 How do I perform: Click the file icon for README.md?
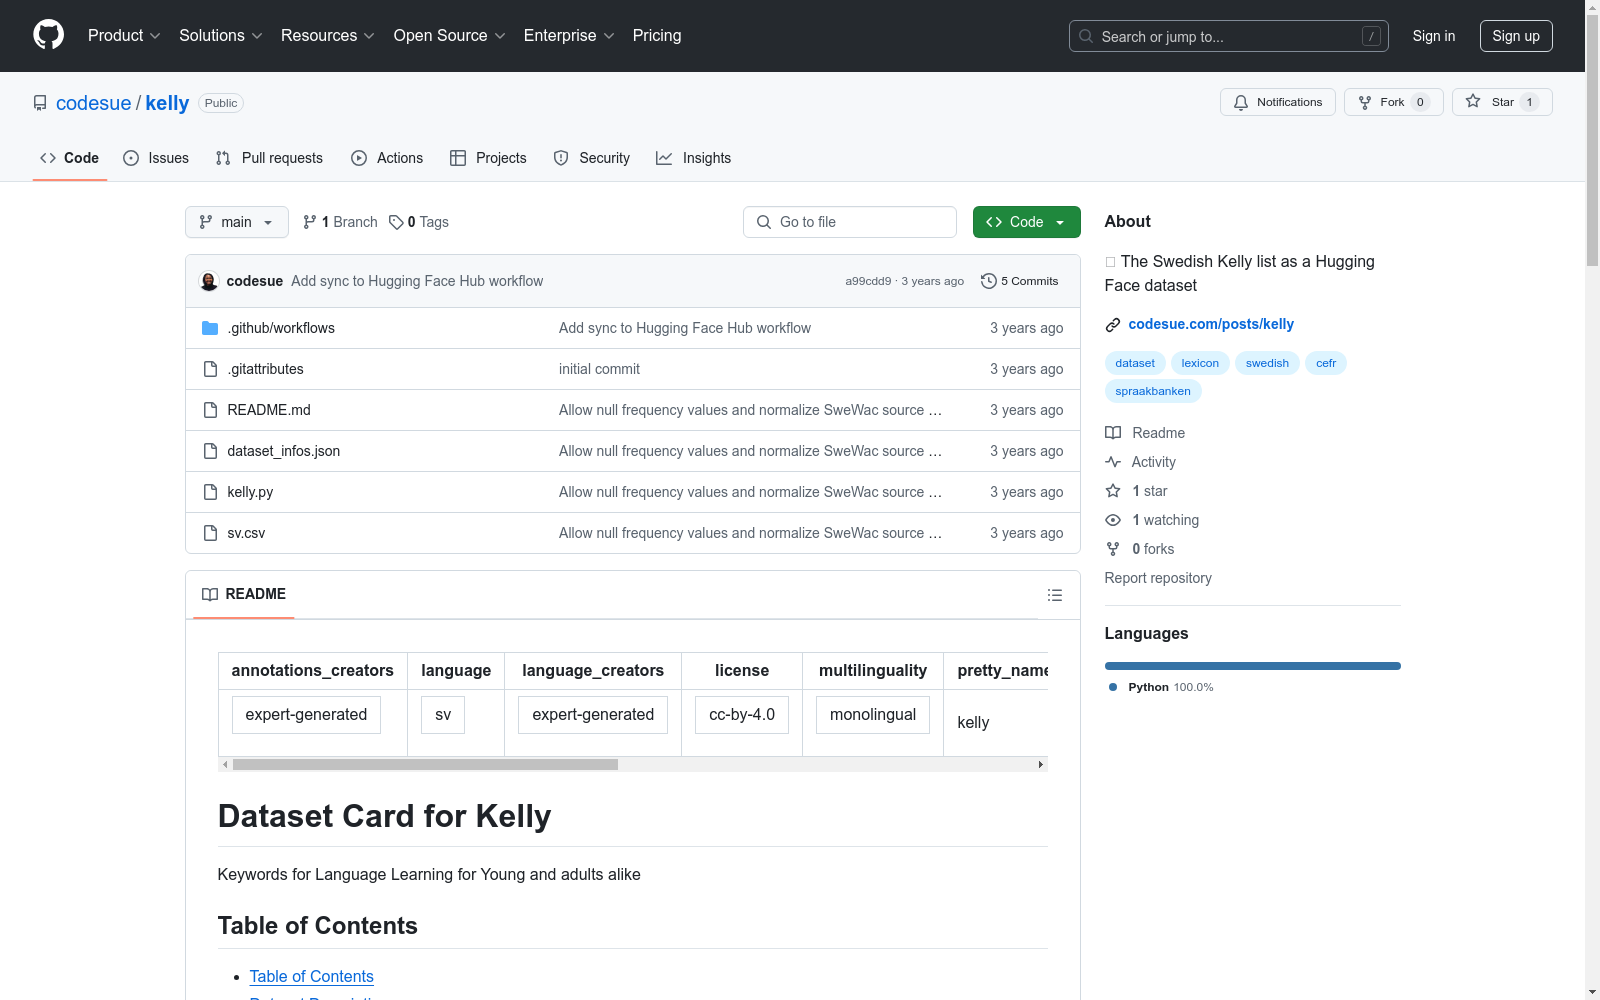(x=210, y=410)
